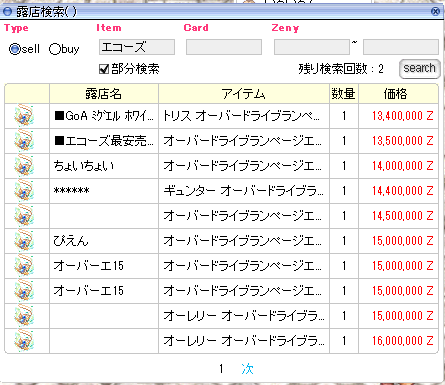Sort by 数量 column header
This screenshot has height=385, width=445.
(344, 94)
